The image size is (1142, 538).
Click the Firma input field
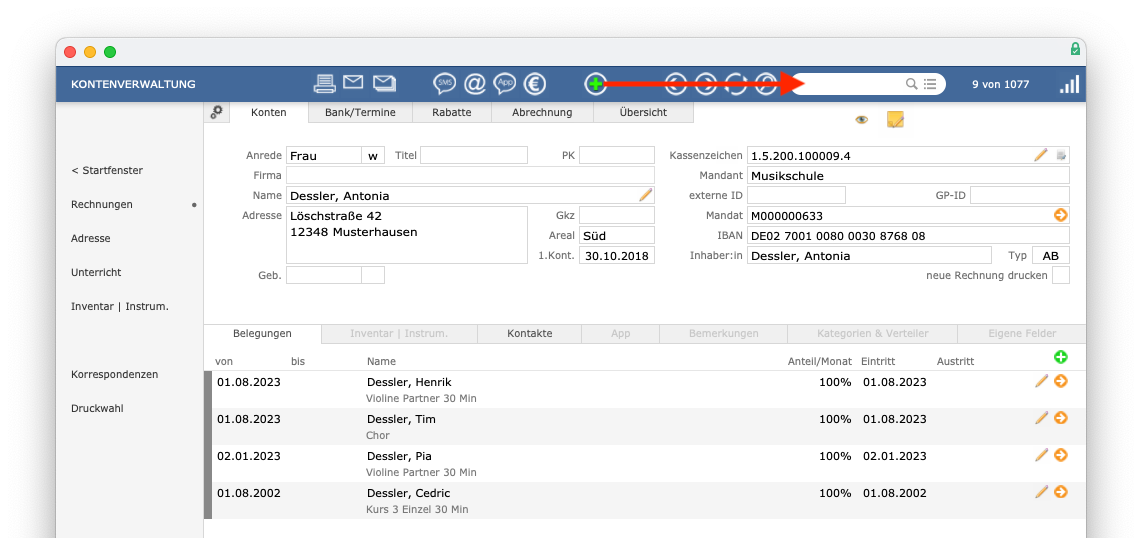click(x=470, y=175)
